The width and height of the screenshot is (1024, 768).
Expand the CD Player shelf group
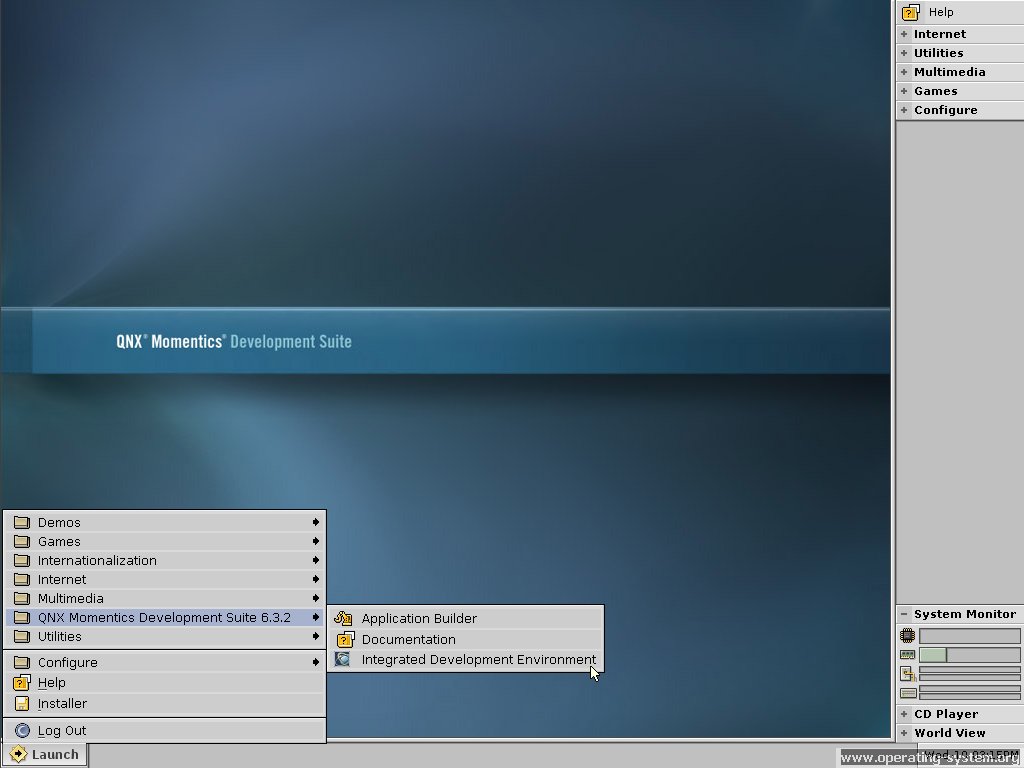[x=904, y=714]
